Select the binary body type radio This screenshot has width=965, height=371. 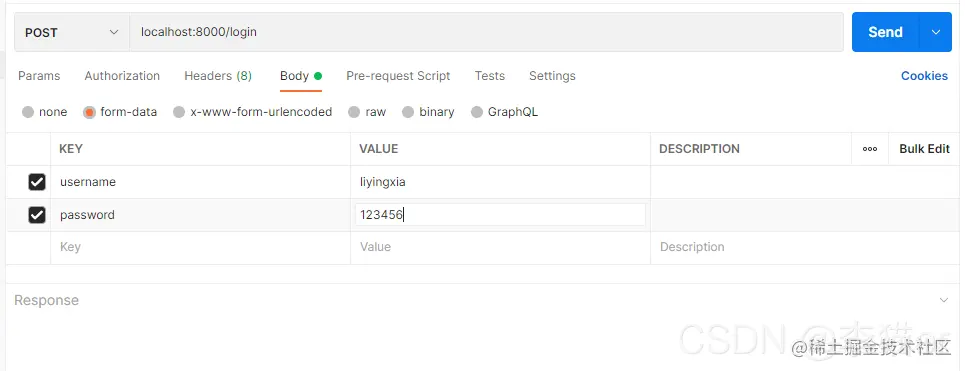pyautogui.click(x=408, y=112)
